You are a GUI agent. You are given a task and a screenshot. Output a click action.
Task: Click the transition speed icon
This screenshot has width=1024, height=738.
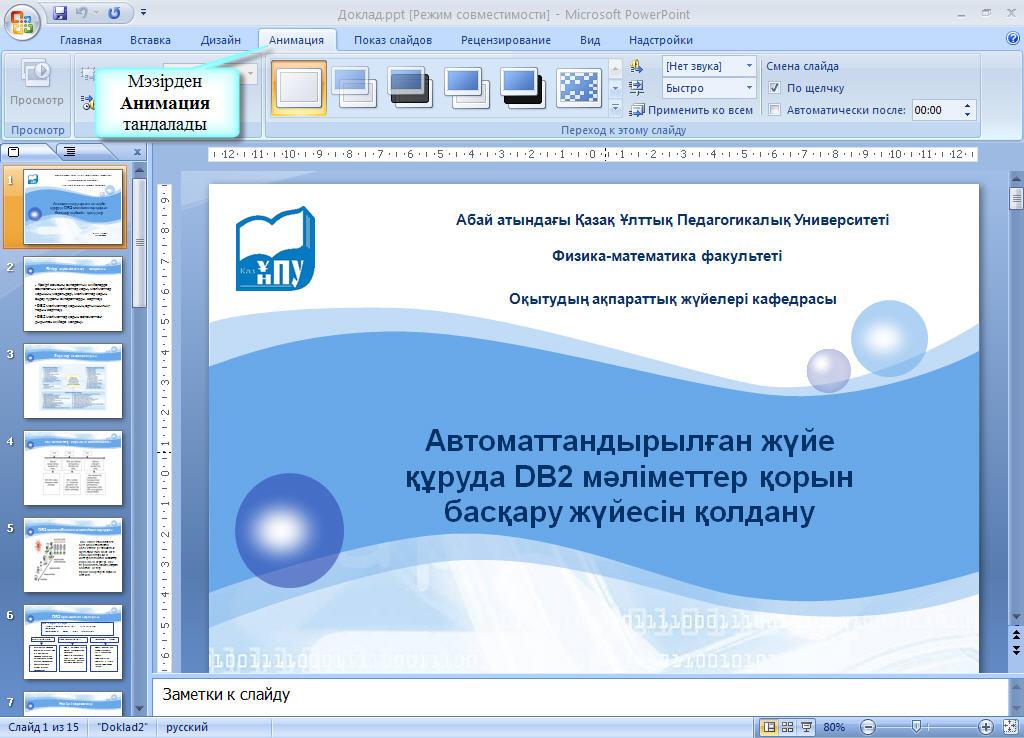coord(637,88)
